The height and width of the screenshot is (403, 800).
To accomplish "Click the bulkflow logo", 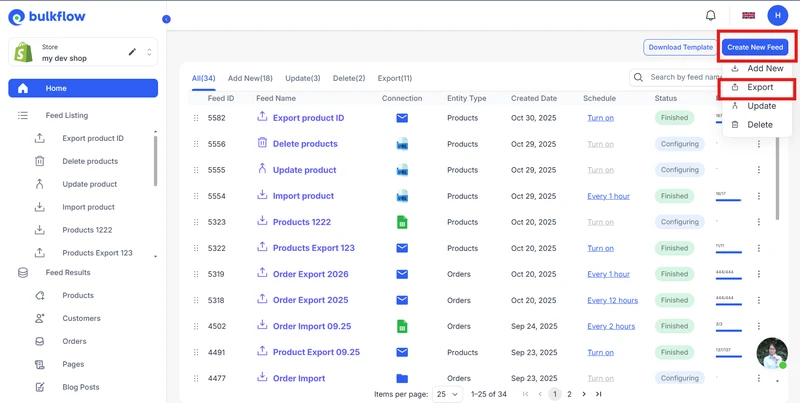I will point(47,17).
